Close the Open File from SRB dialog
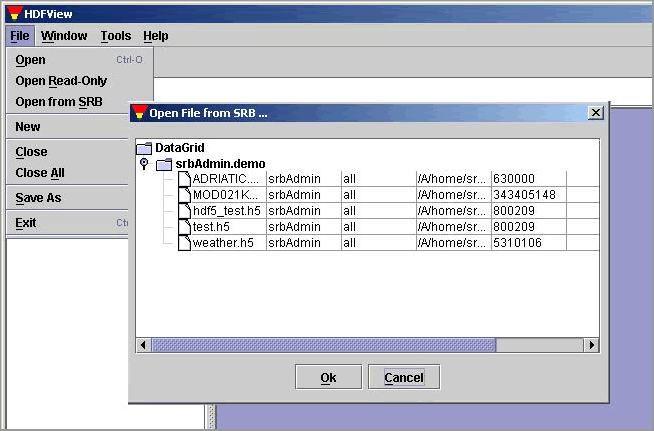Screen dimensions: 654x431 tap(596, 113)
